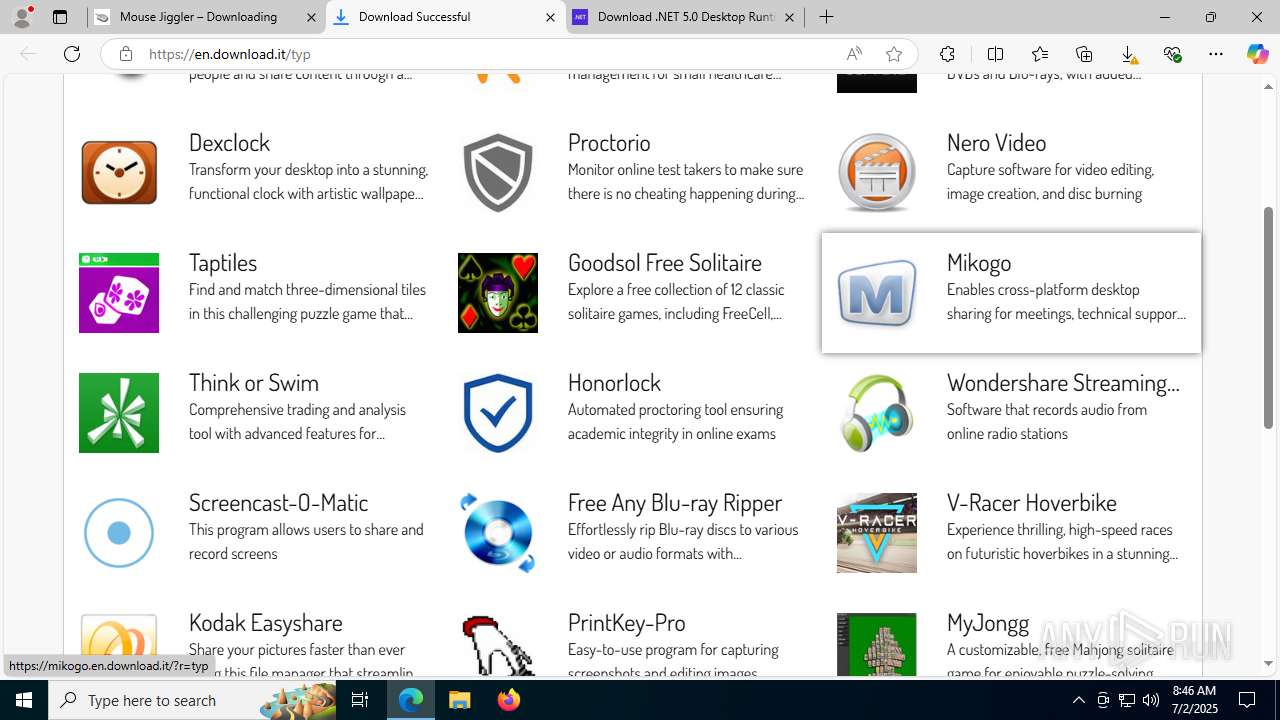The height and width of the screenshot is (720, 1280).
Task: Open Browser essentials
Action: 1172,54
